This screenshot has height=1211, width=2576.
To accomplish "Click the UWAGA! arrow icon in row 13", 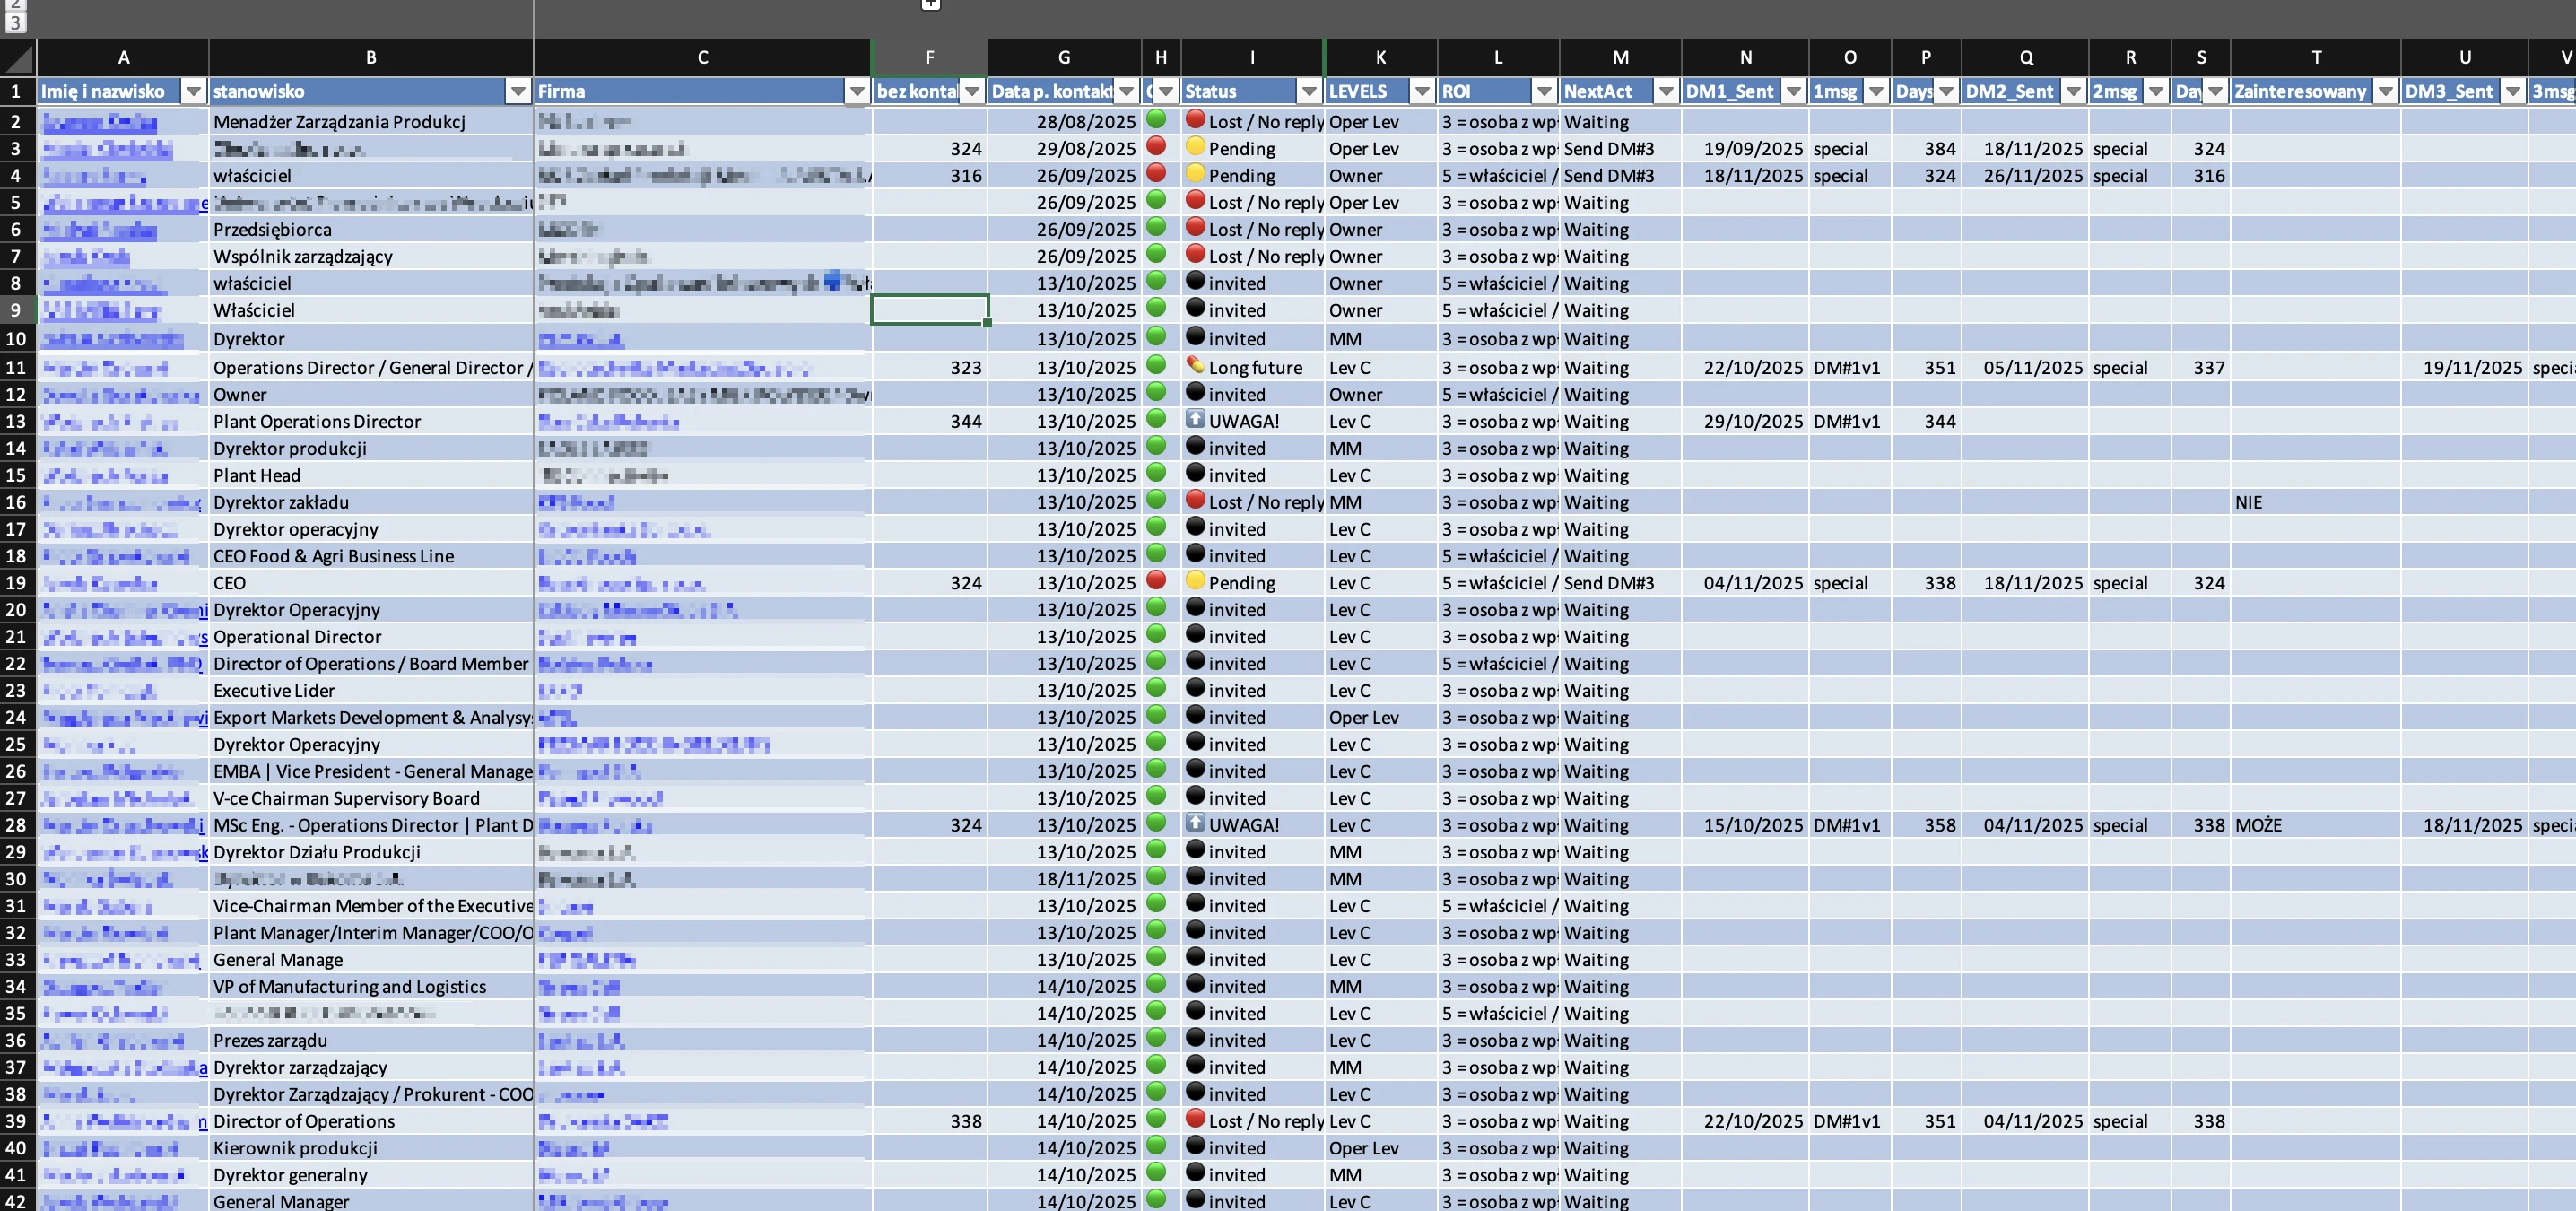I will 1195,419.
